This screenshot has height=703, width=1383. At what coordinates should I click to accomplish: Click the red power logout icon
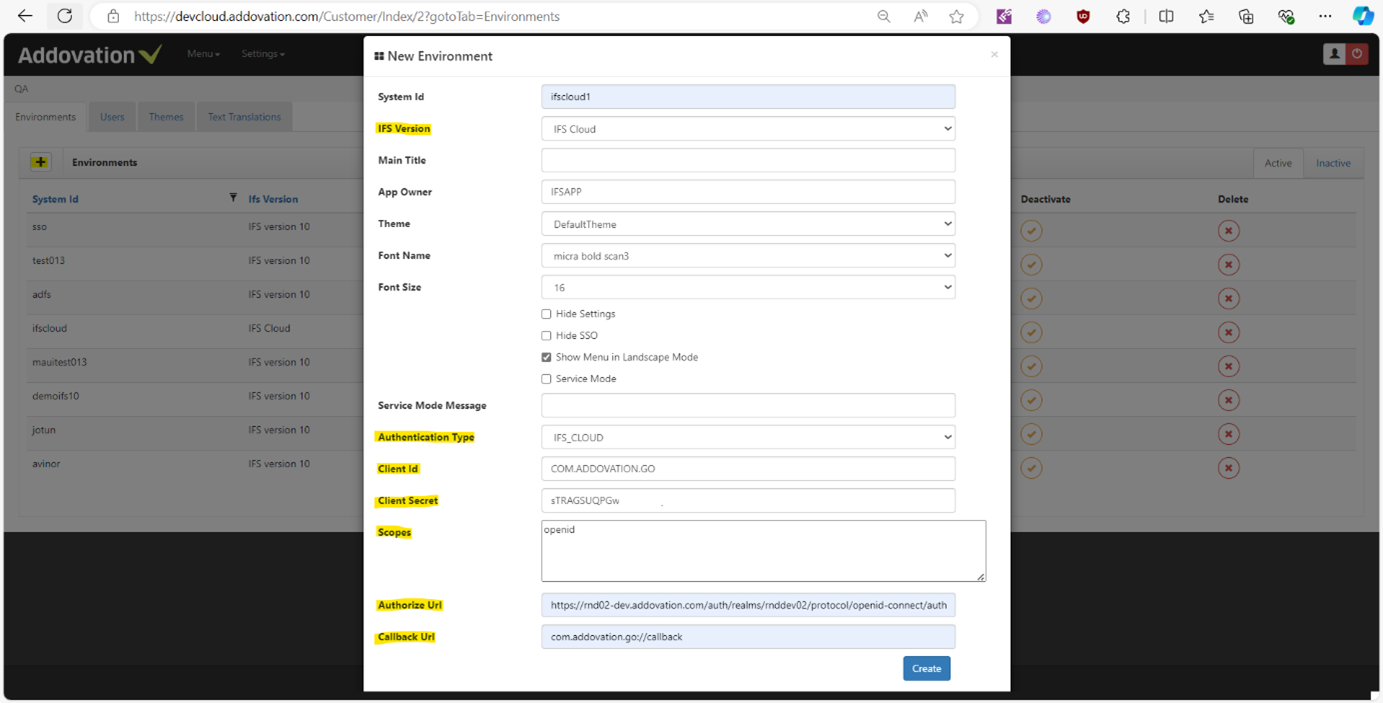(1358, 54)
